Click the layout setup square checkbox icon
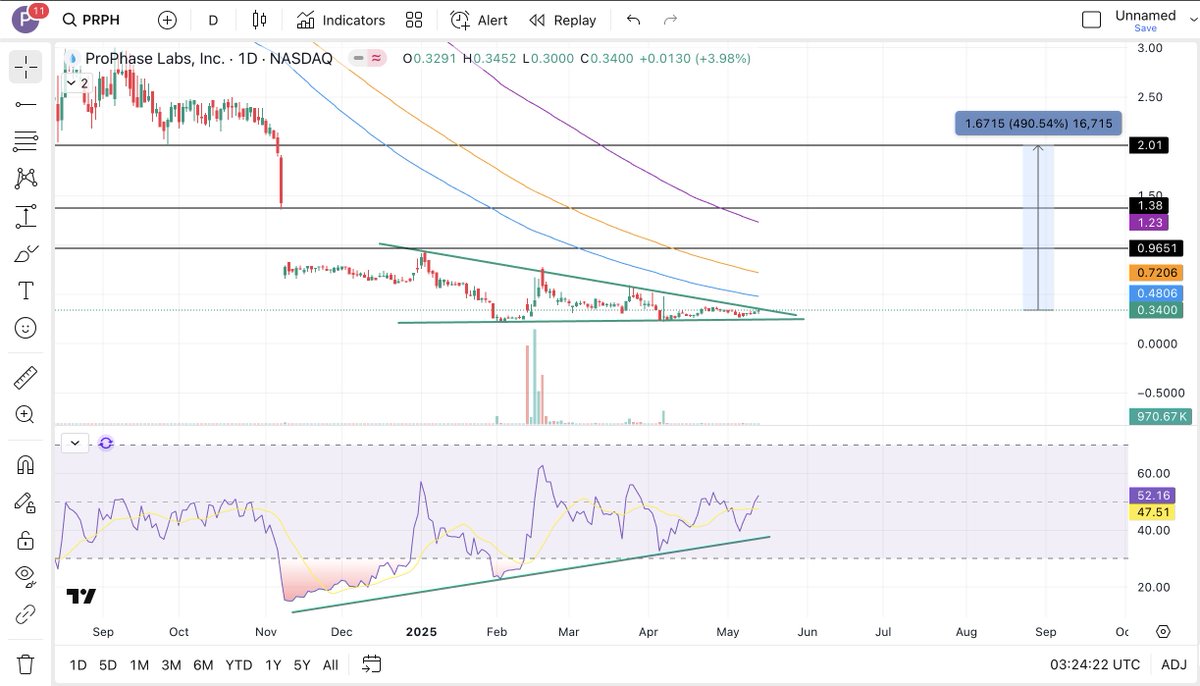Viewport: 1200px width, 686px height. [x=1092, y=20]
